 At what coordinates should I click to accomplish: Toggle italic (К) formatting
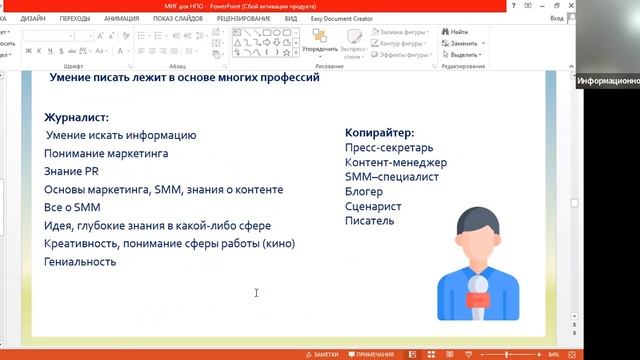(39, 51)
